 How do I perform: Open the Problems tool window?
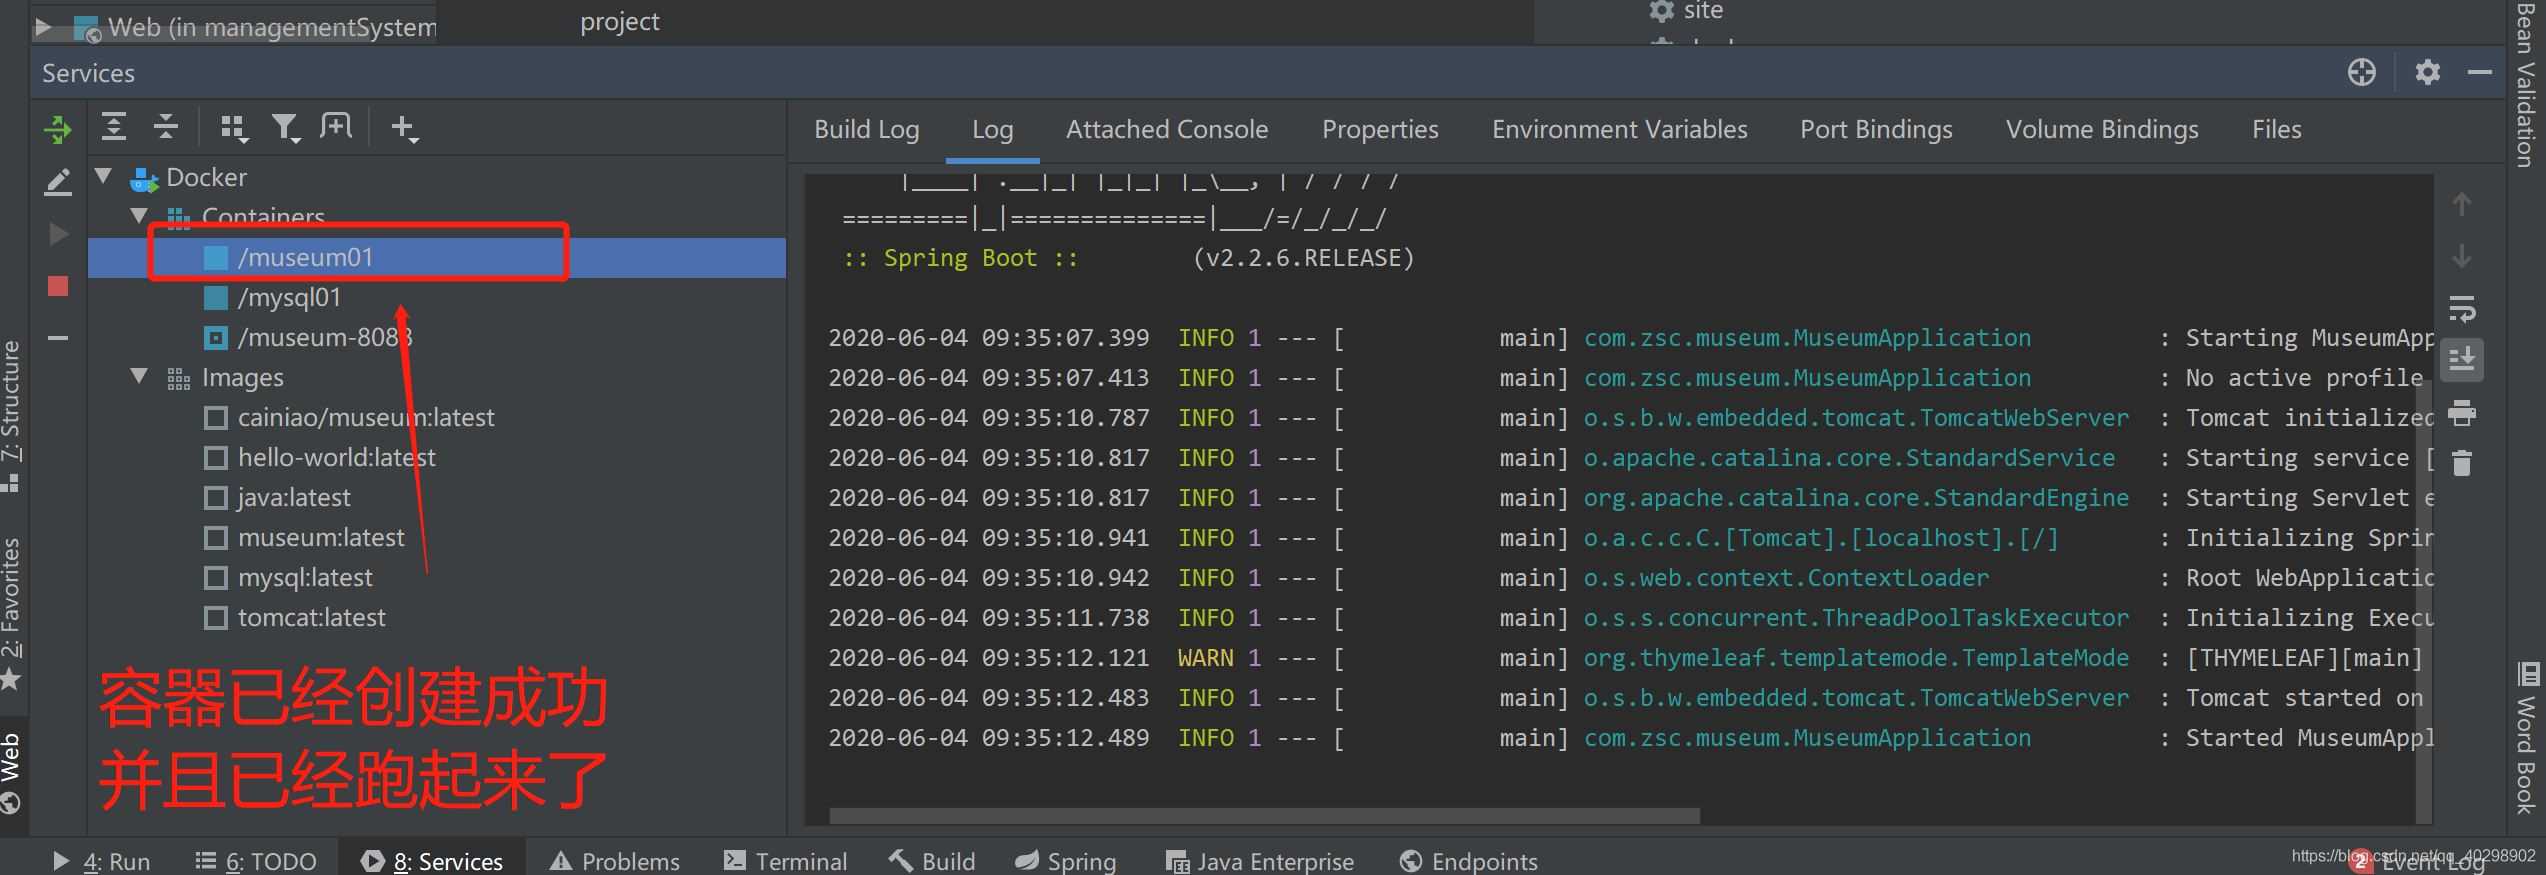coord(615,861)
